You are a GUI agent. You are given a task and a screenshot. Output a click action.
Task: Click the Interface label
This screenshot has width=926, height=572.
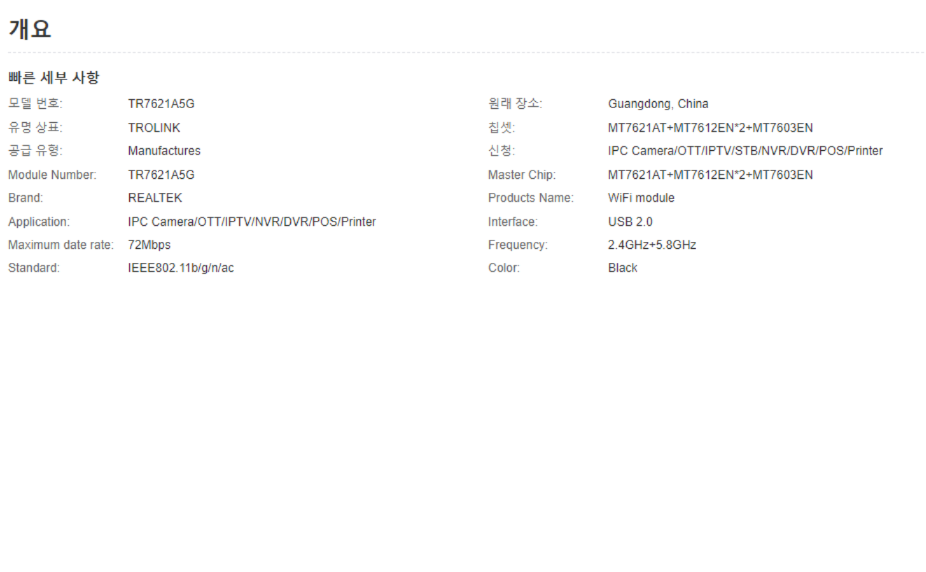[x=513, y=223]
